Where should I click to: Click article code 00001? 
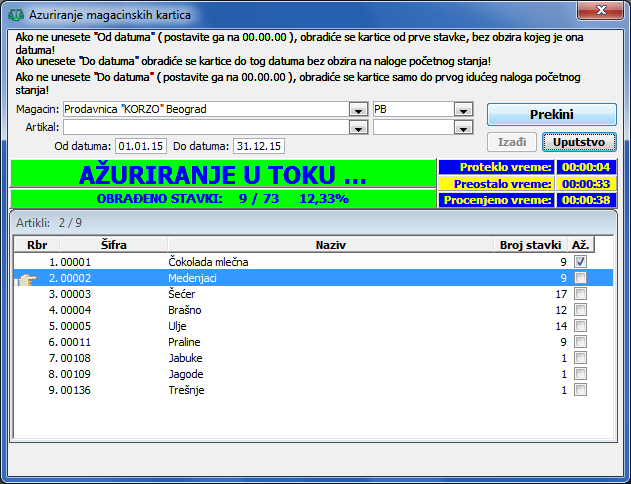(76, 262)
